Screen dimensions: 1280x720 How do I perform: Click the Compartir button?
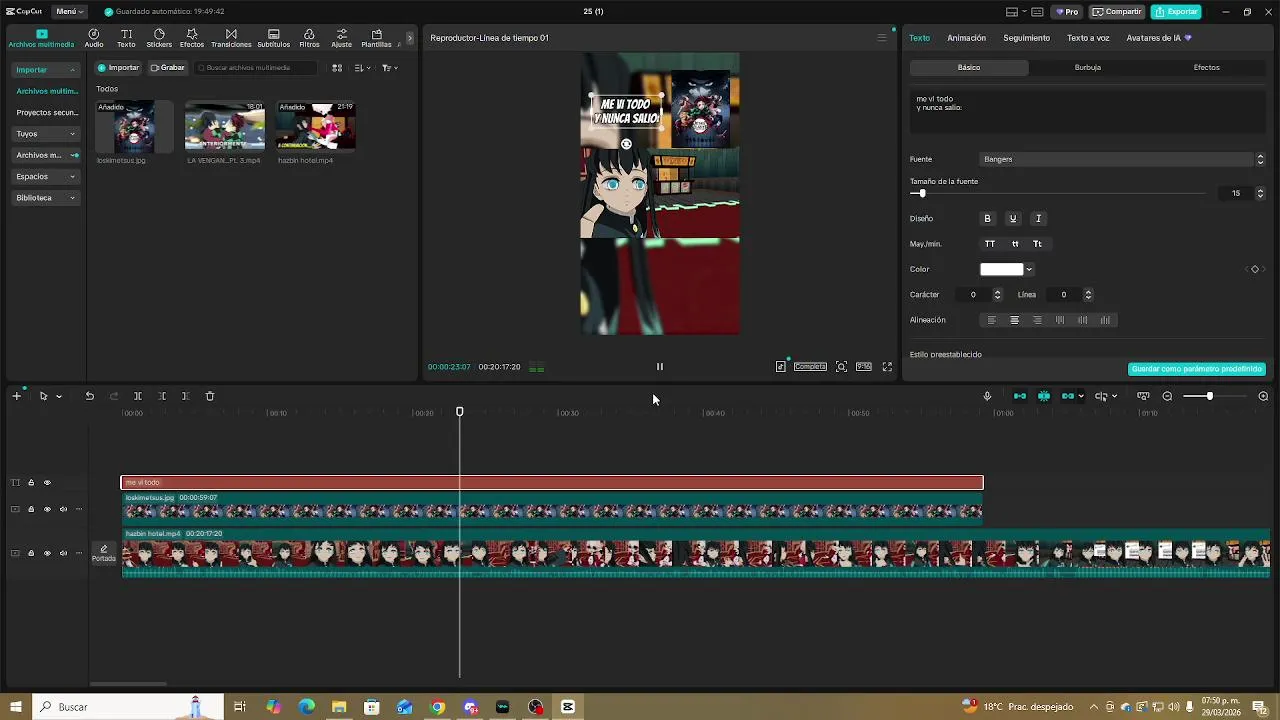(1117, 12)
